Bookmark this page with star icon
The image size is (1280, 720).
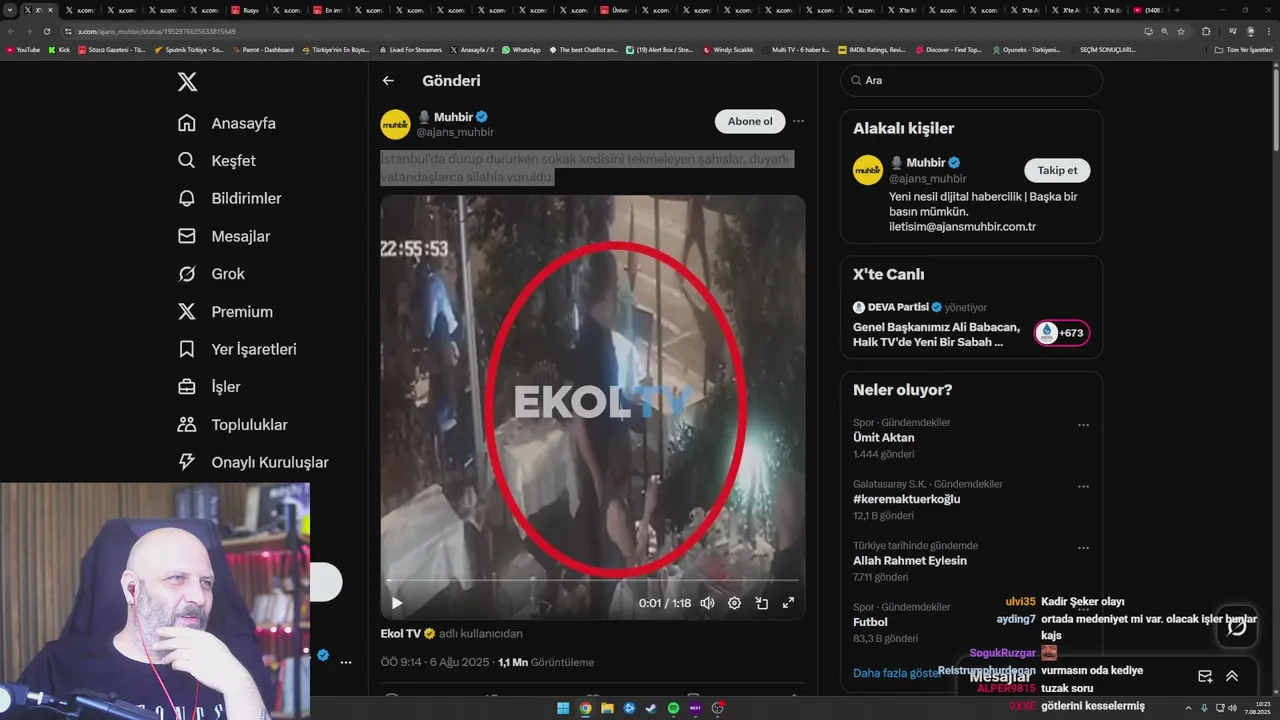pyautogui.click(x=1181, y=31)
